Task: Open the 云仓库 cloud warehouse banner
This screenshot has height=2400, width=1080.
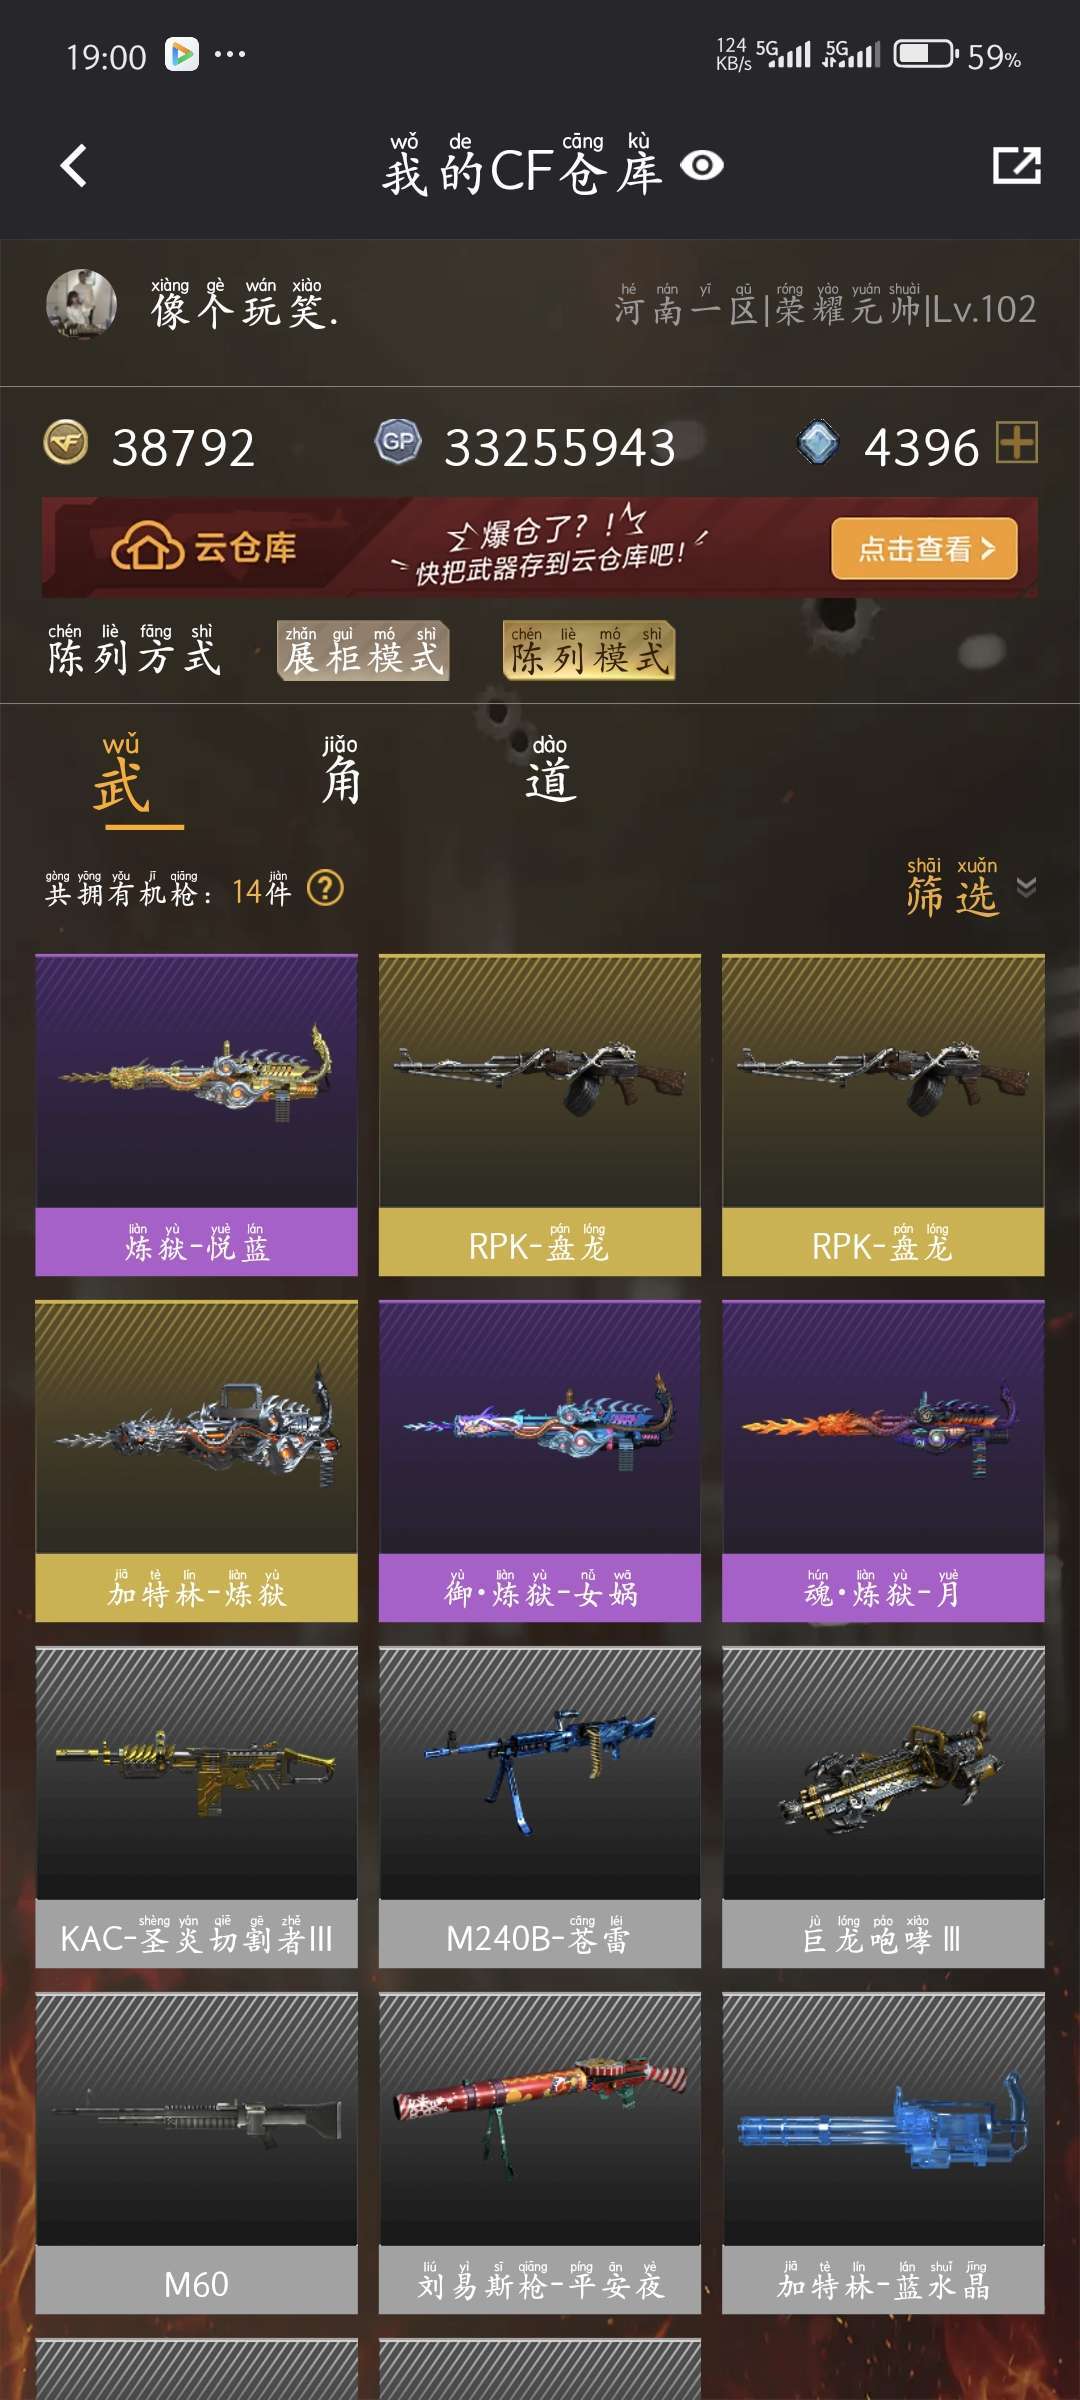Action: point(540,548)
